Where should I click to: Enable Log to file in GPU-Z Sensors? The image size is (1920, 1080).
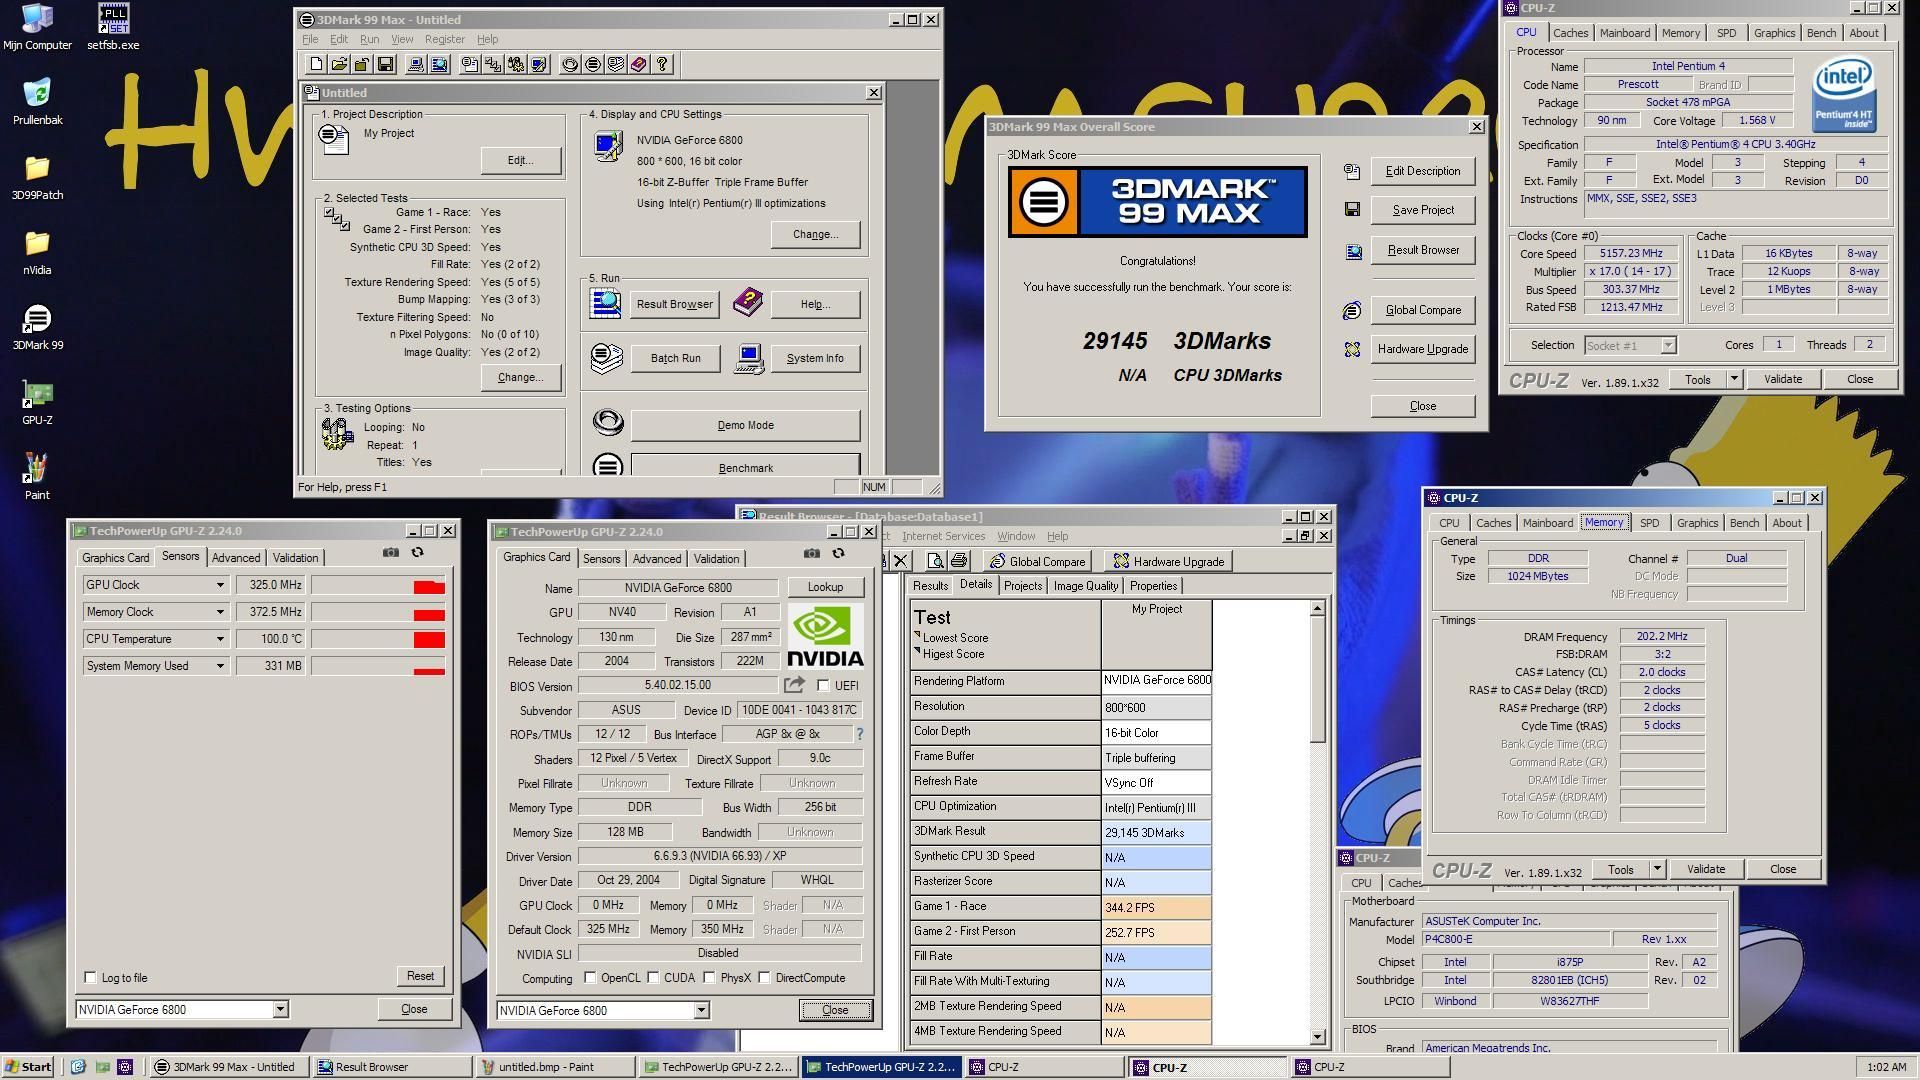coord(91,978)
